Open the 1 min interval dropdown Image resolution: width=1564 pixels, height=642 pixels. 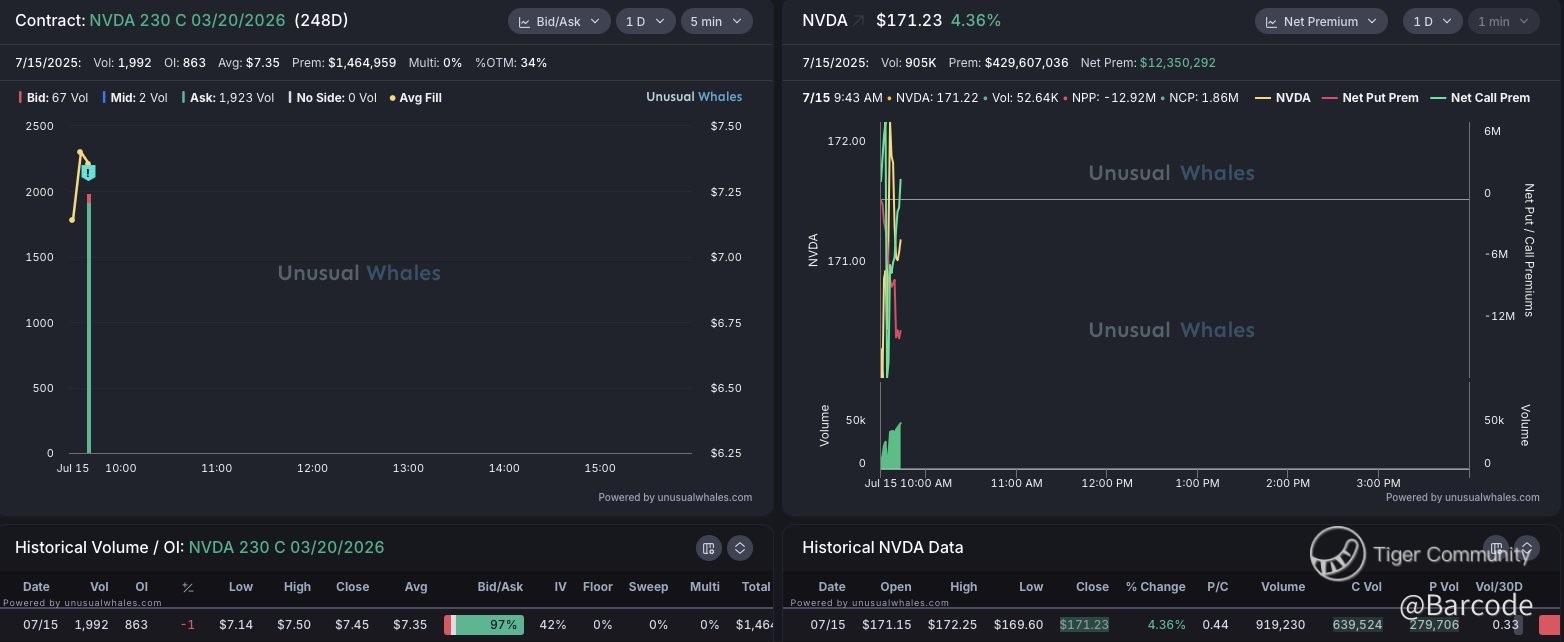point(1503,21)
